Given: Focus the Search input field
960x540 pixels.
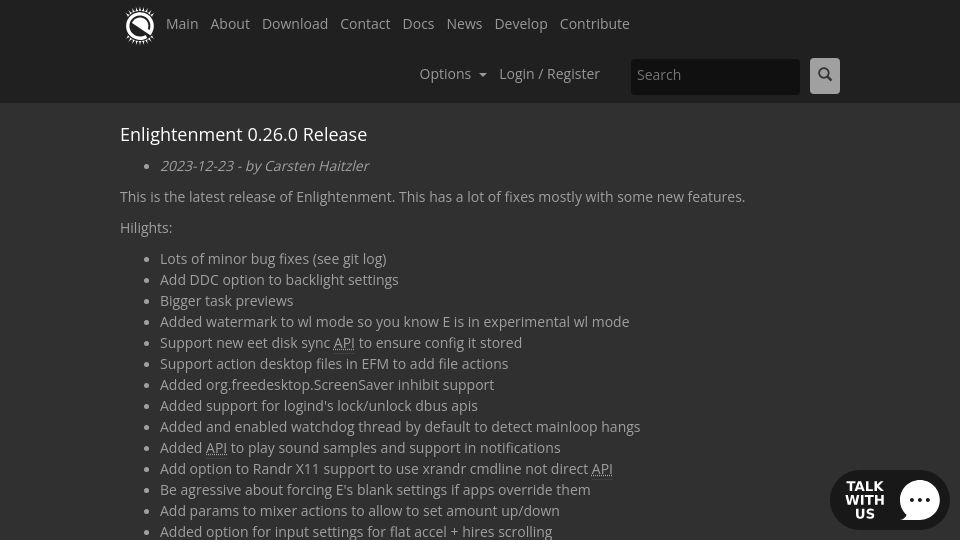Looking at the screenshot, I should tap(715, 77).
